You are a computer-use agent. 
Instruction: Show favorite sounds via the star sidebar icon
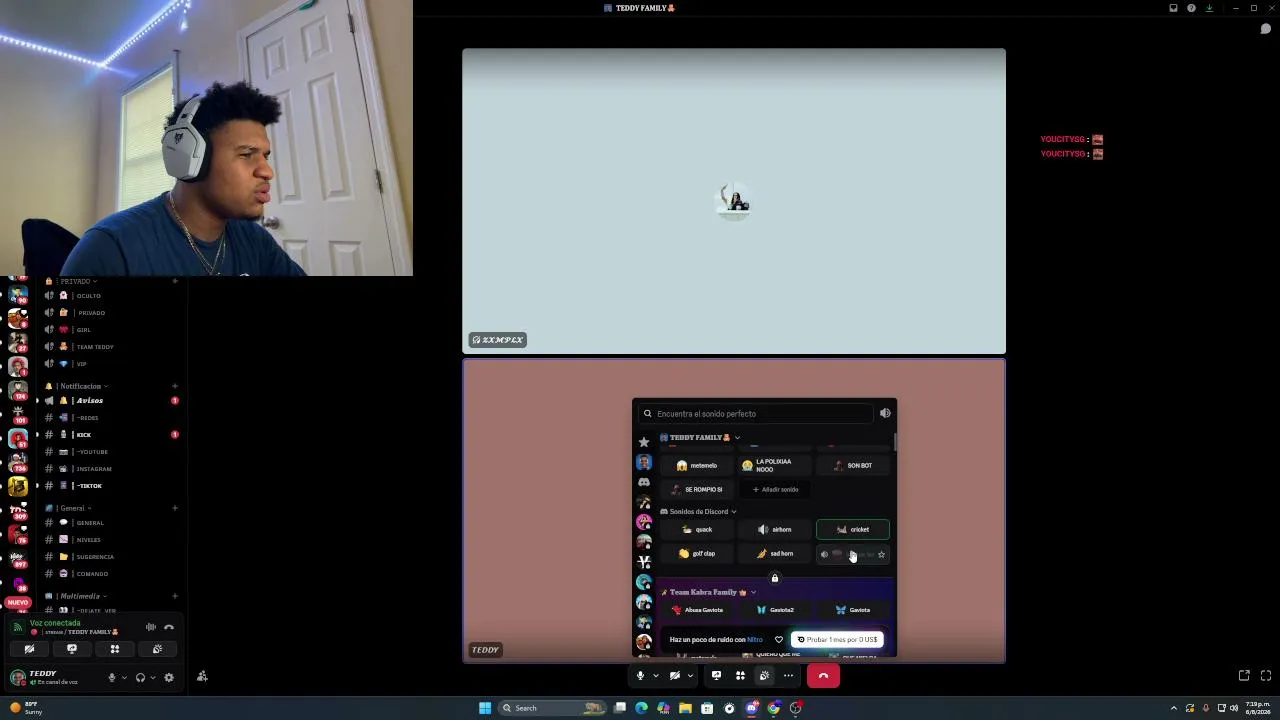(644, 442)
